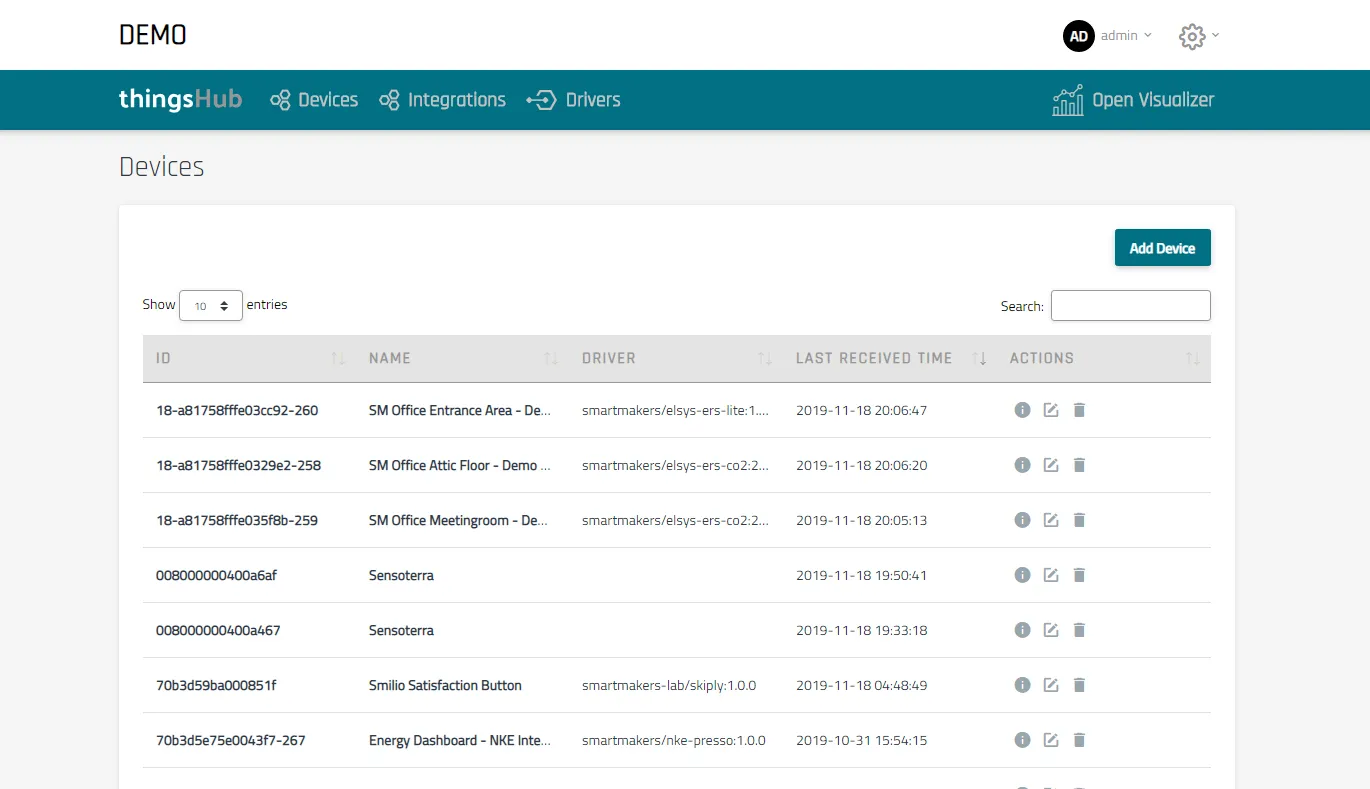Click driver smartmakers/nke-presso:1.0.0
This screenshot has height=789, width=1370.
coord(674,741)
